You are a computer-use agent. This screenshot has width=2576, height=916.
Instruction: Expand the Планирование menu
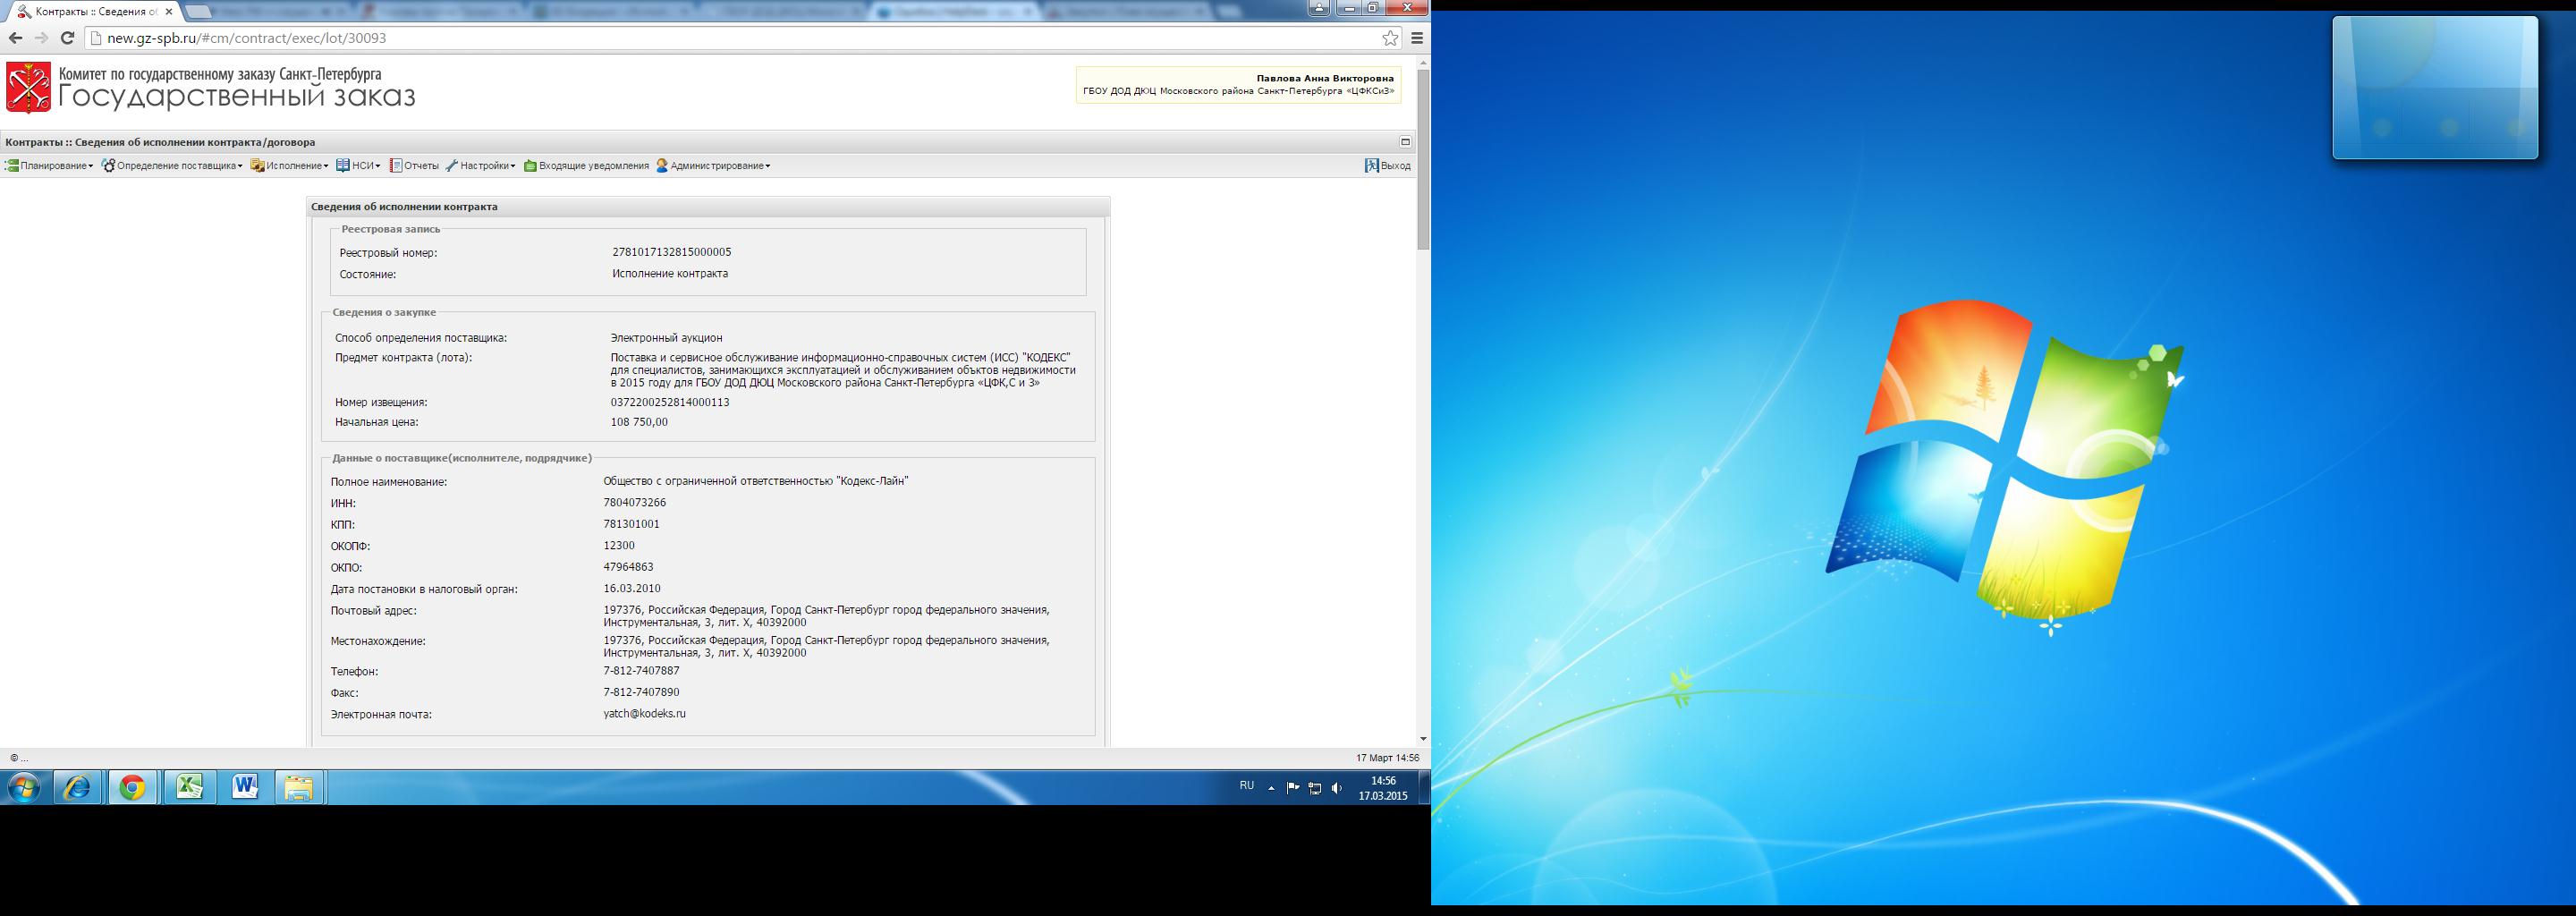pos(49,166)
